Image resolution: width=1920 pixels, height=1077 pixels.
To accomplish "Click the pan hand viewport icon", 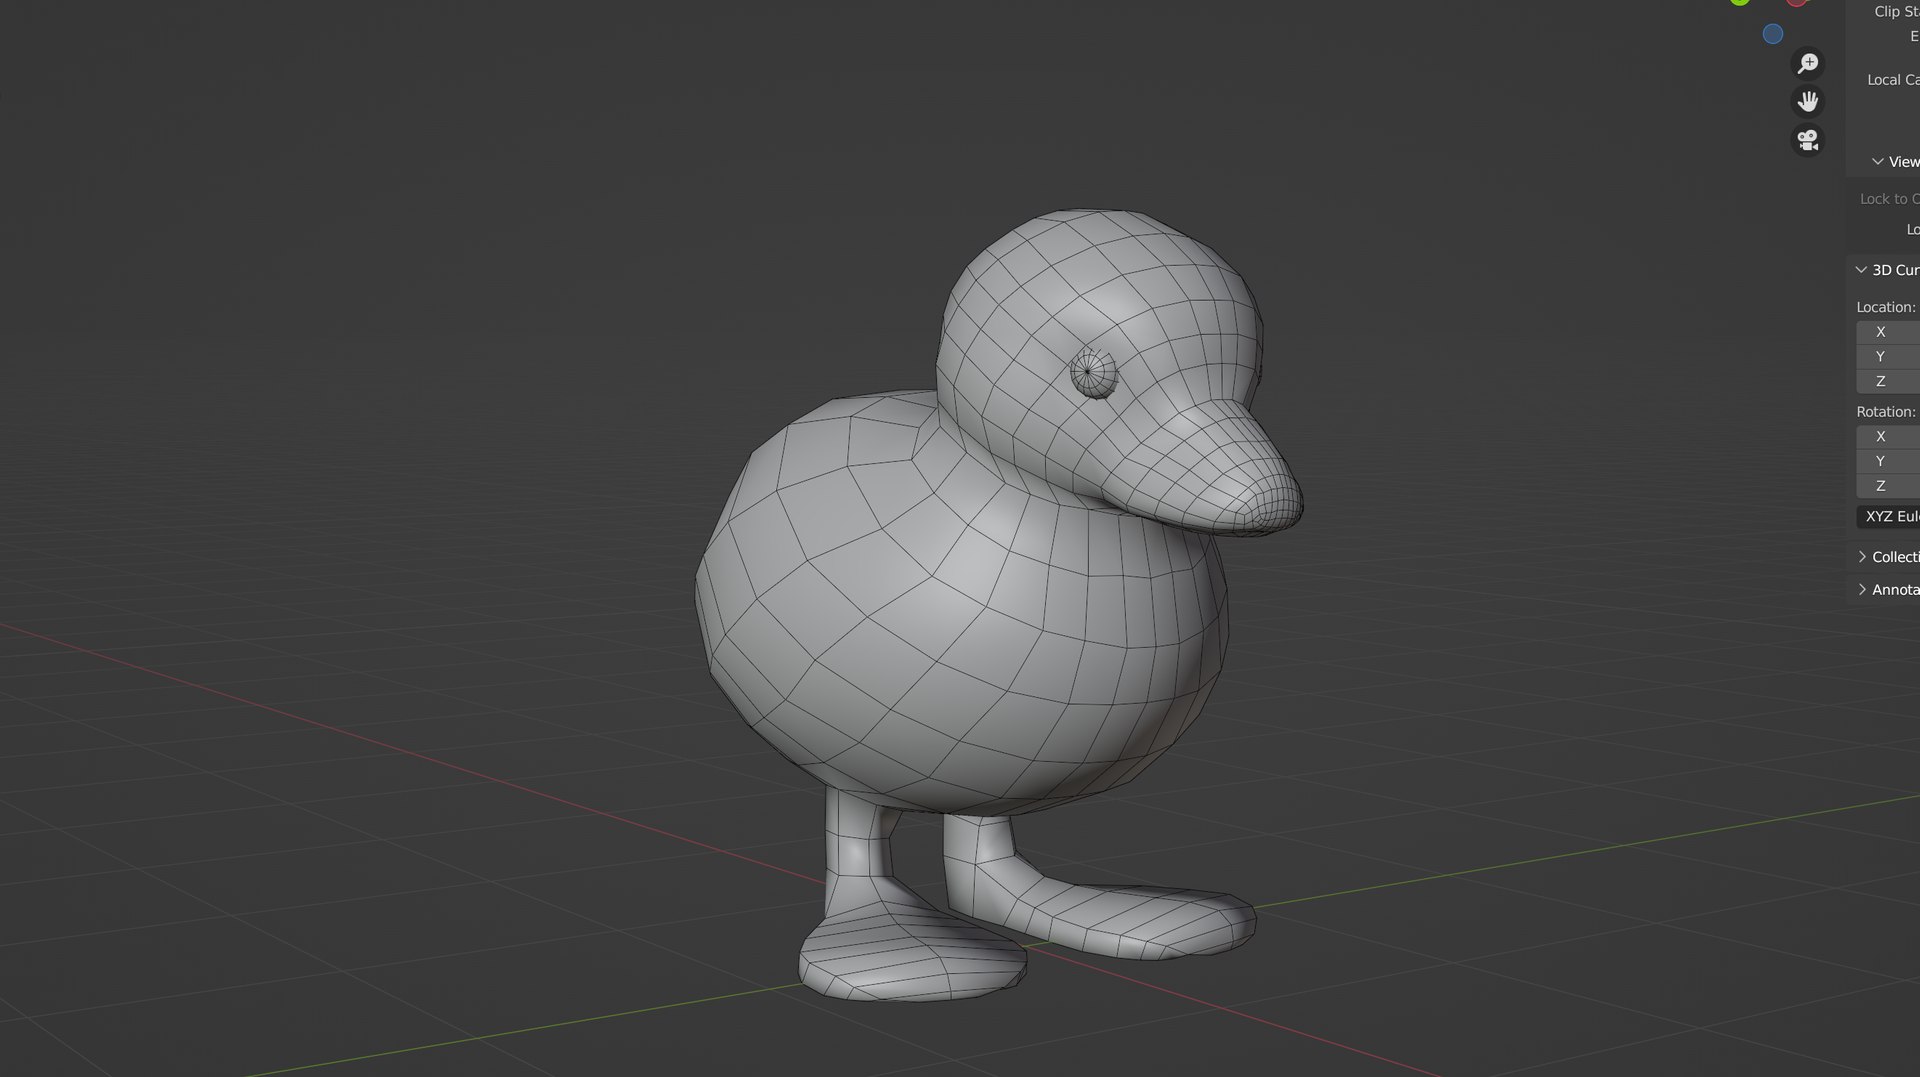I will [x=1807, y=102].
